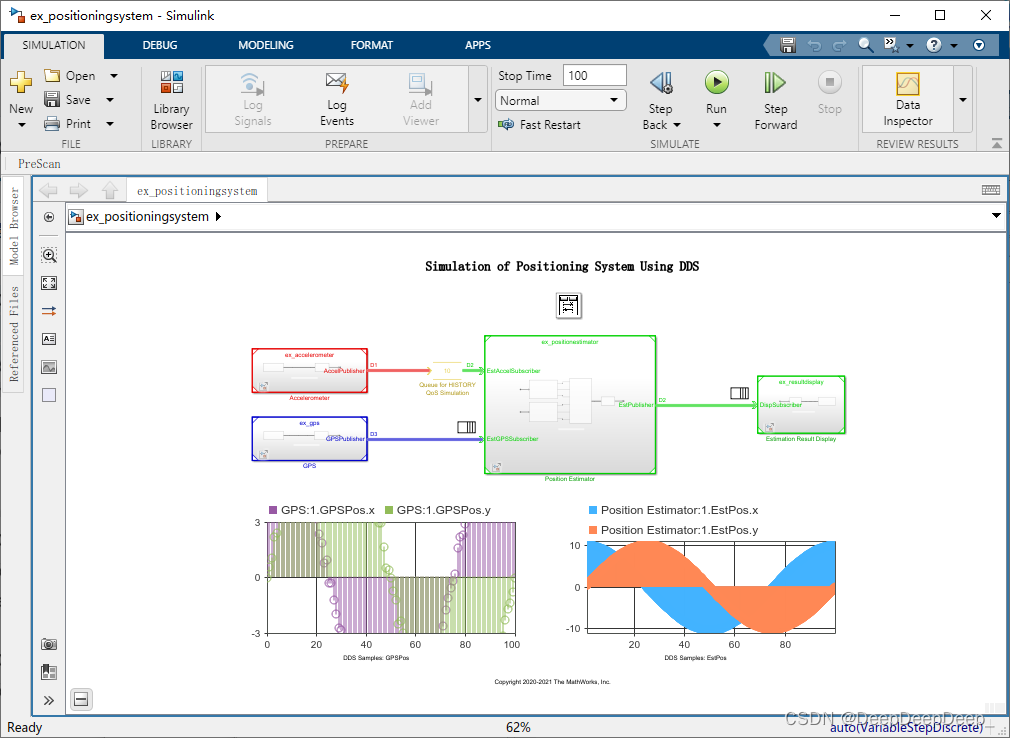Select the Queue for HISTORY QoS block
Viewport: 1010px width, 738px height.
tap(447, 371)
